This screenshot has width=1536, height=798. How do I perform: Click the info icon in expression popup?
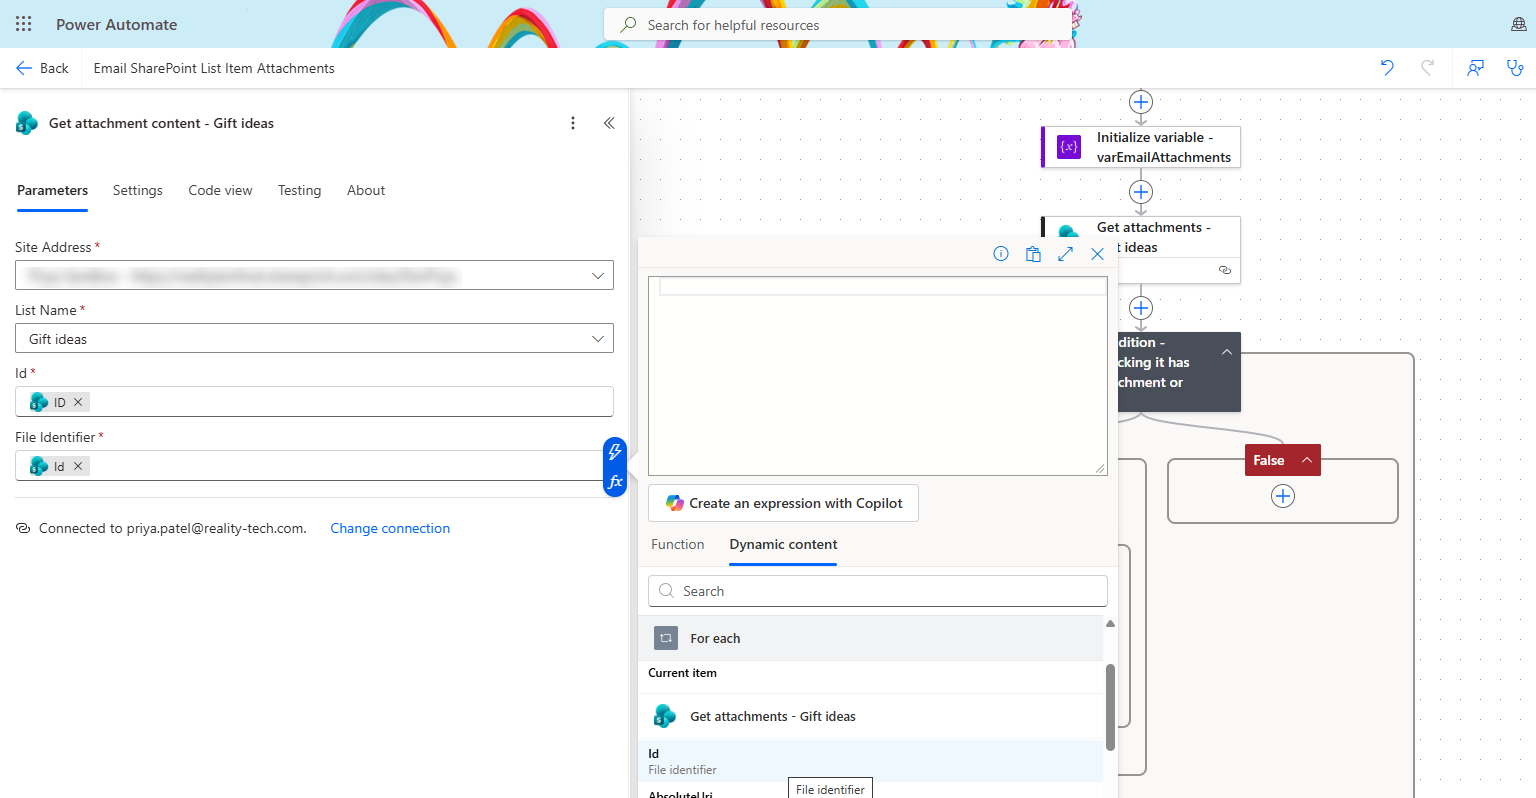click(x=1001, y=254)
